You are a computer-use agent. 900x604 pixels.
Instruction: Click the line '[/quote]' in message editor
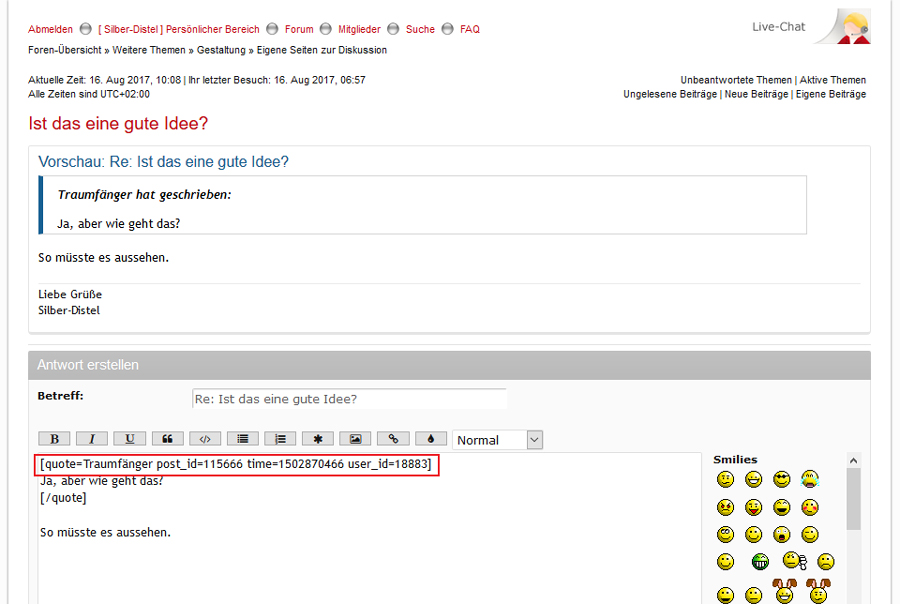click(63, 498)
